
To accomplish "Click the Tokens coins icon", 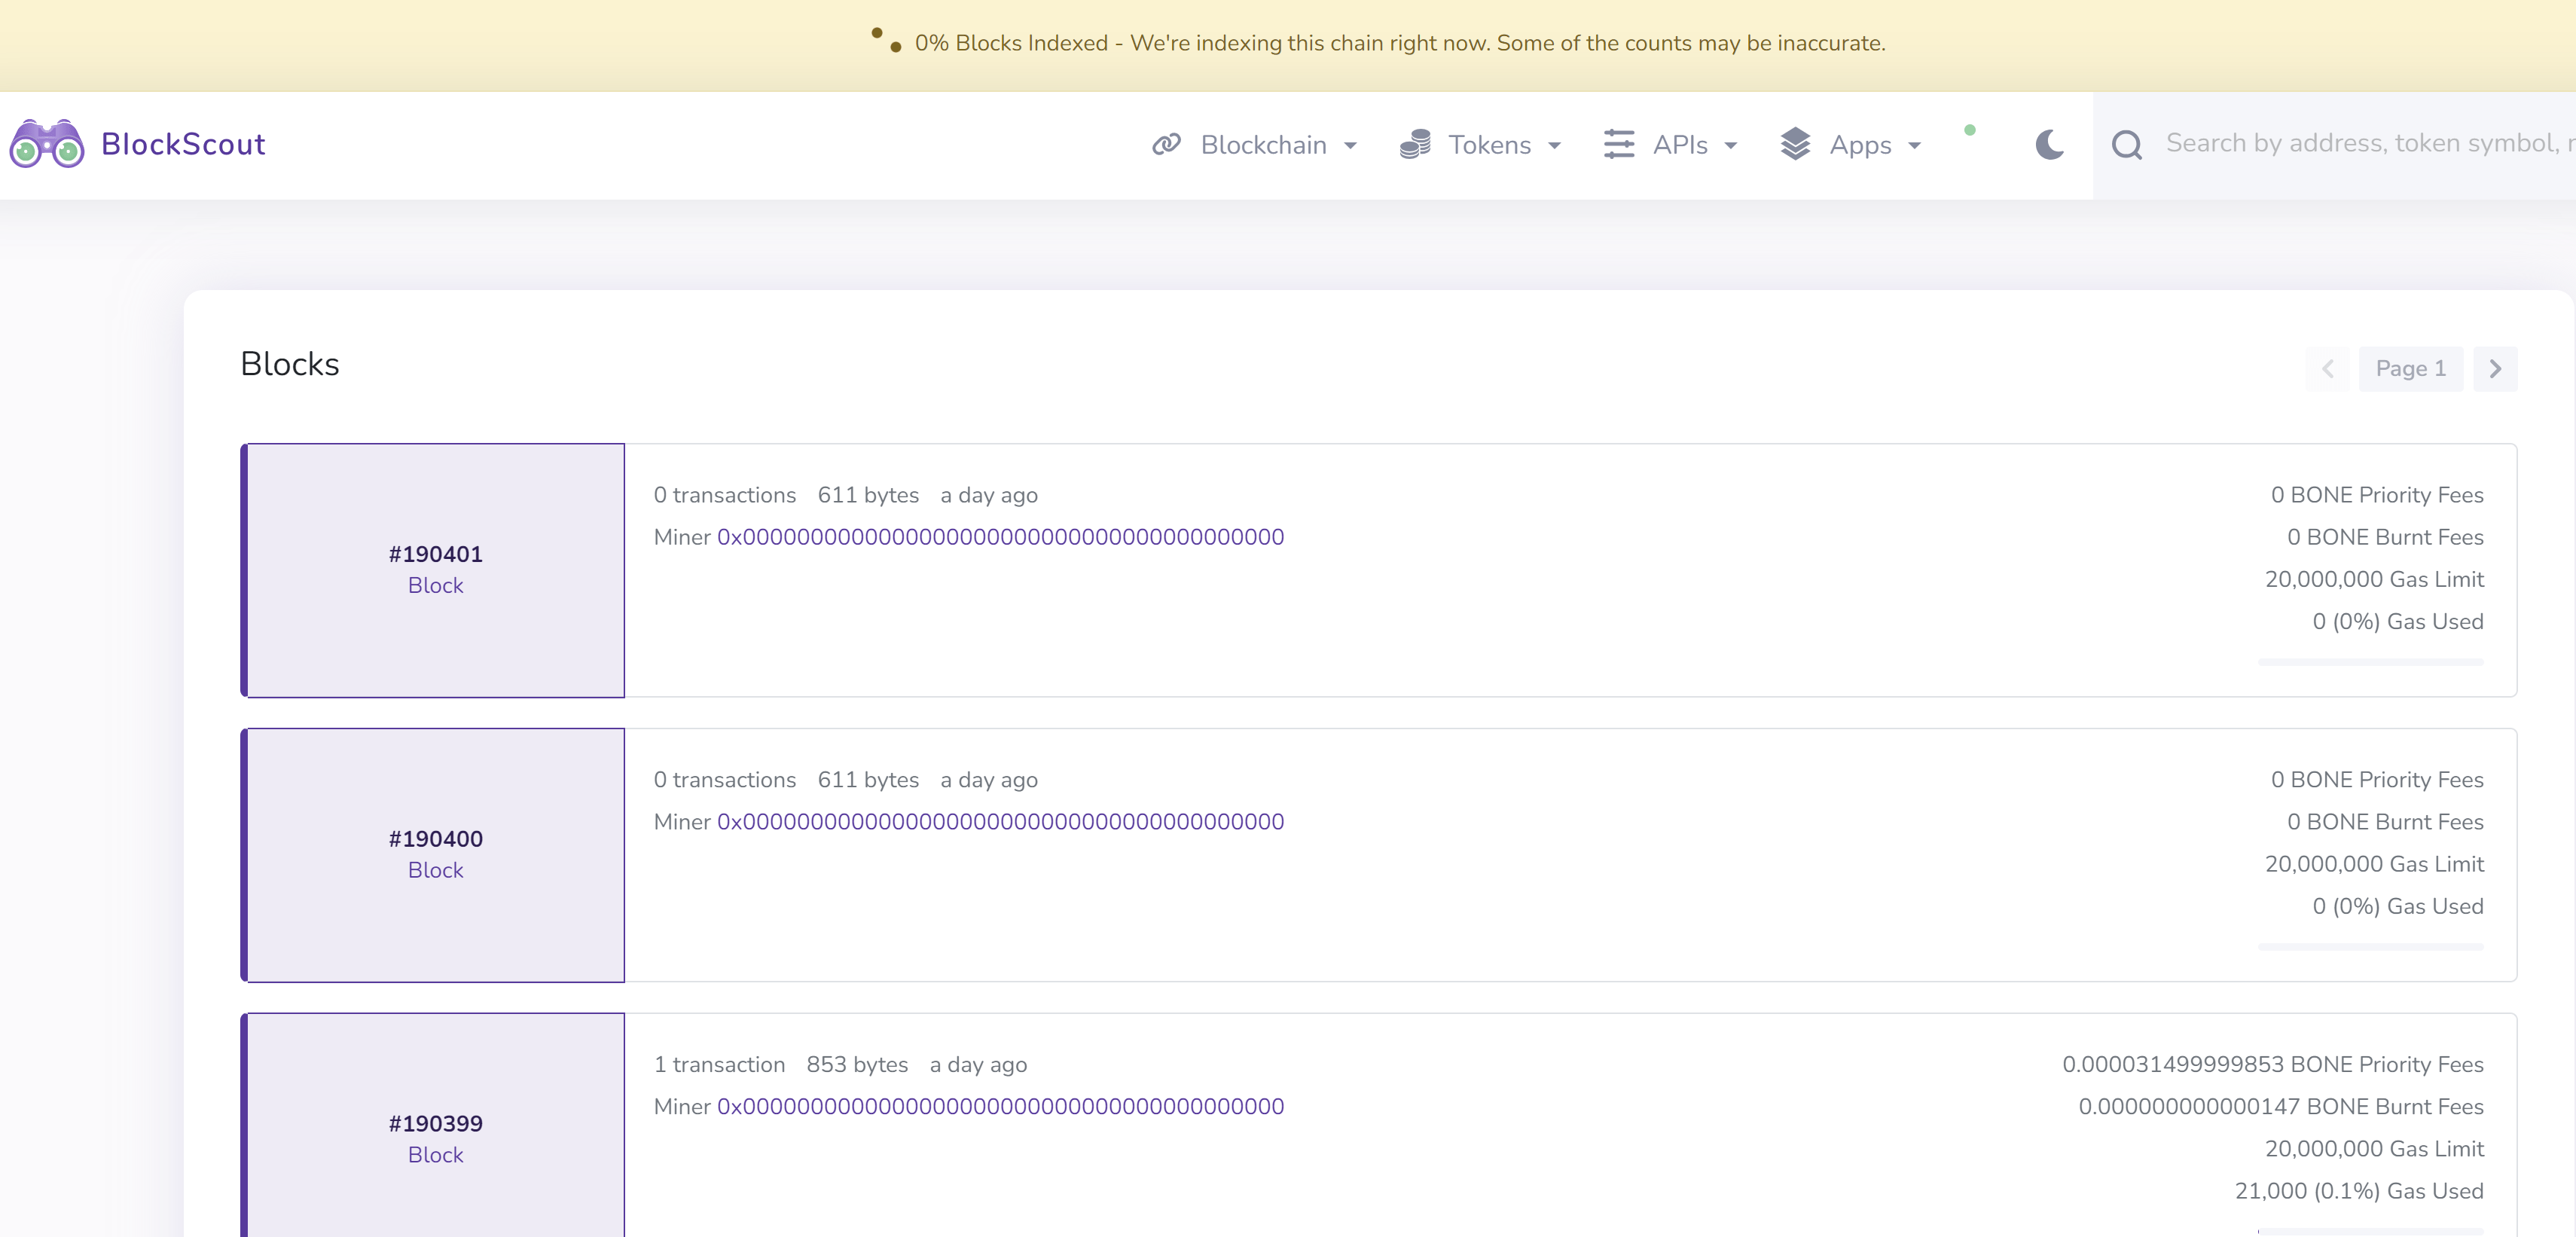I will tap(1415, 144).
